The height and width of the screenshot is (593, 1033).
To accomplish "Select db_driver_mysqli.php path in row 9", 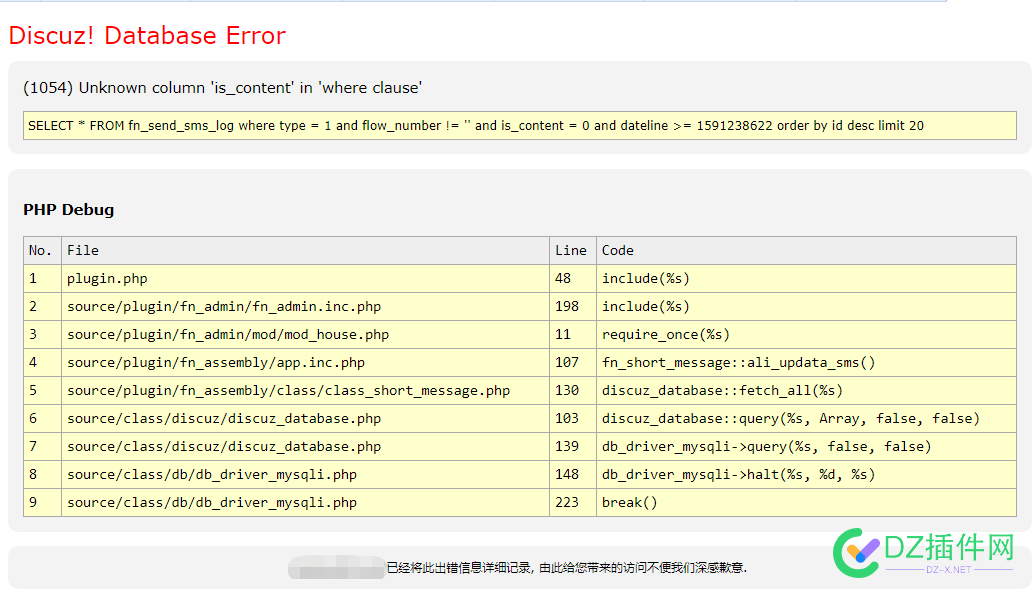I will point(212,503).
